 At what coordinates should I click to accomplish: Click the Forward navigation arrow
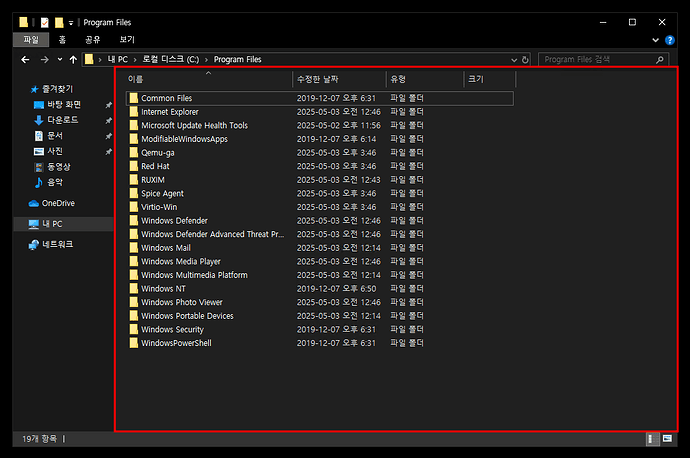(x=44, y=59)
